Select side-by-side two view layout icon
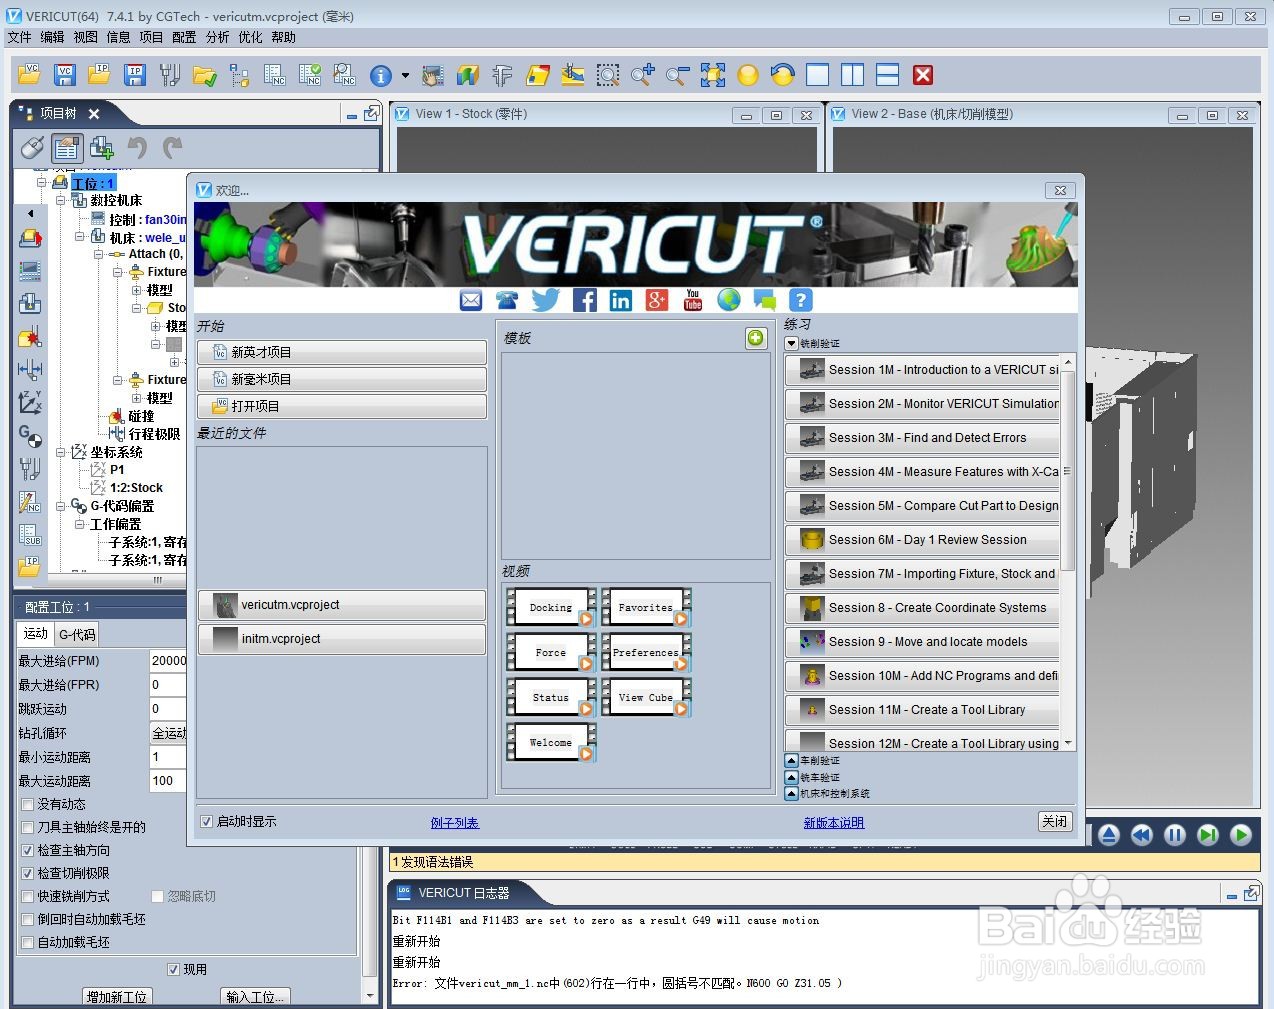This screenshot has width=1274, height=1009. [x=853, y=75]
